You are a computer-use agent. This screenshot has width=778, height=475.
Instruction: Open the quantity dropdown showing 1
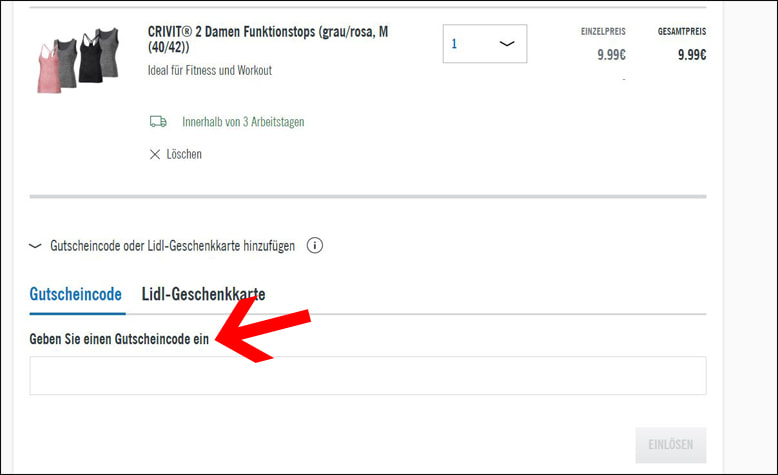point(485,44)
